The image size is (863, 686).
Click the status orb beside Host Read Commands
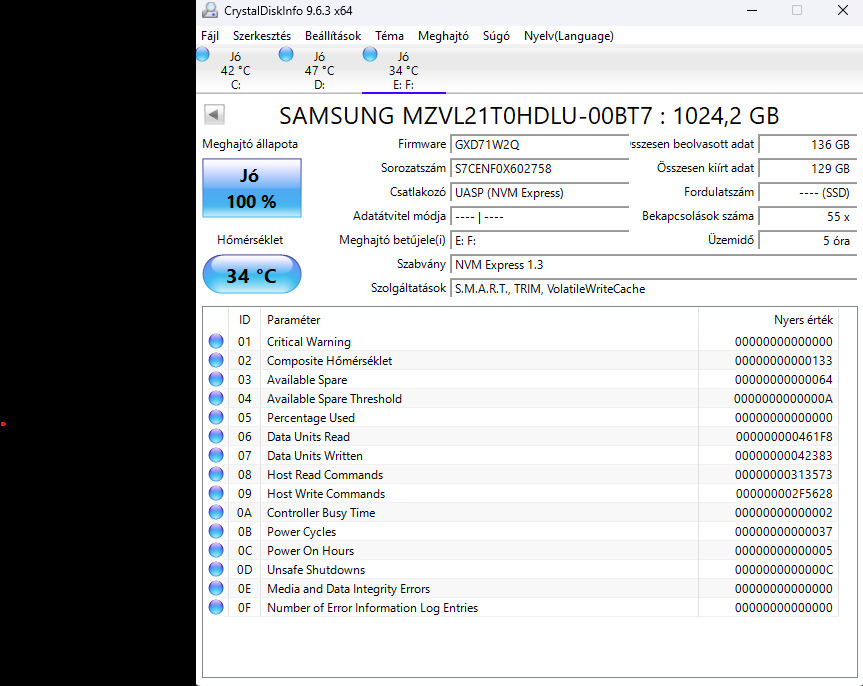coord(216,475)
